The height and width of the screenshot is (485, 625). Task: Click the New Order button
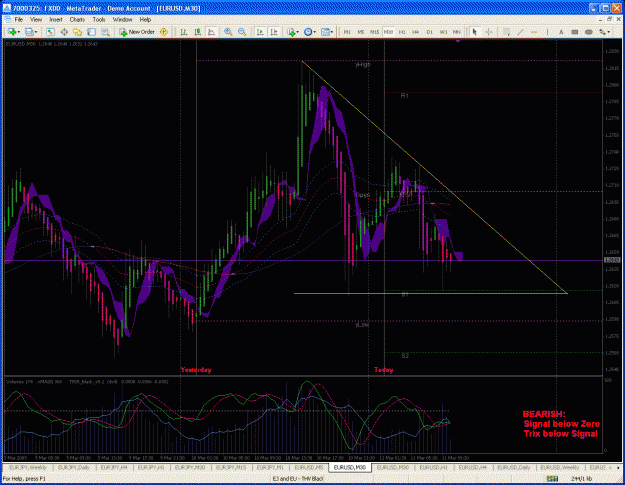coord(137,32)
